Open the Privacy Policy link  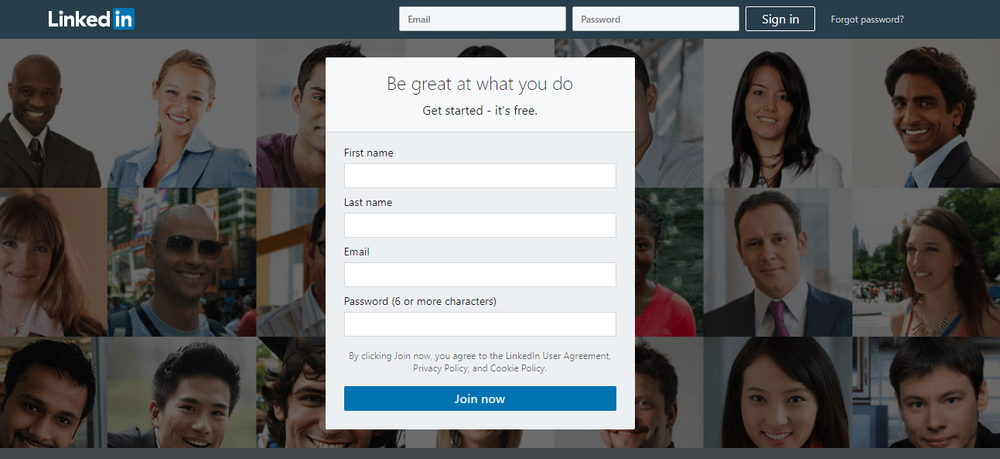tap(441, 368)
